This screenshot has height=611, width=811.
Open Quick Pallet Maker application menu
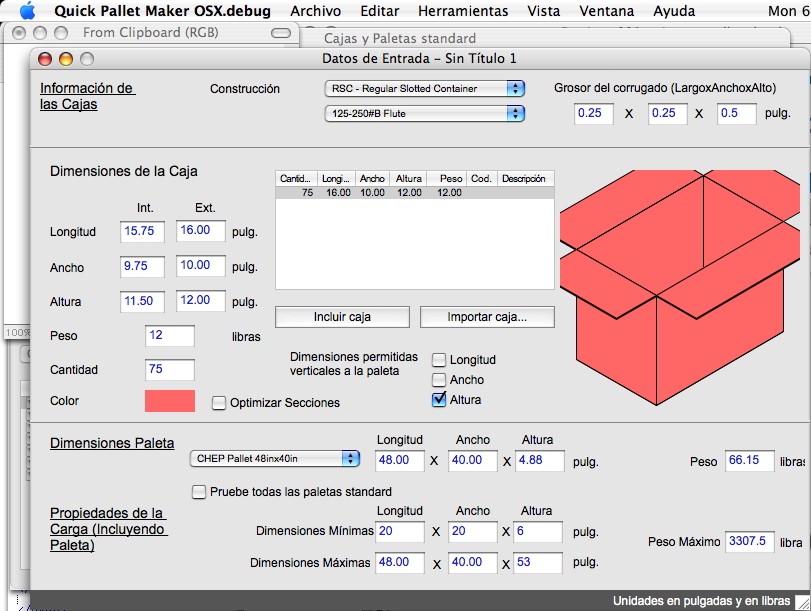click(162, 11)
